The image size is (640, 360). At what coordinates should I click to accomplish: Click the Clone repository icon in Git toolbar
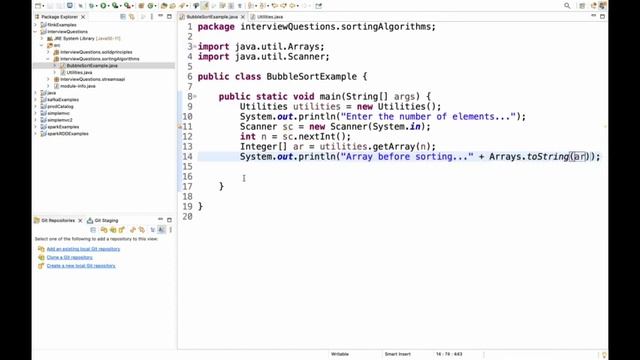(x=113, y=230)
